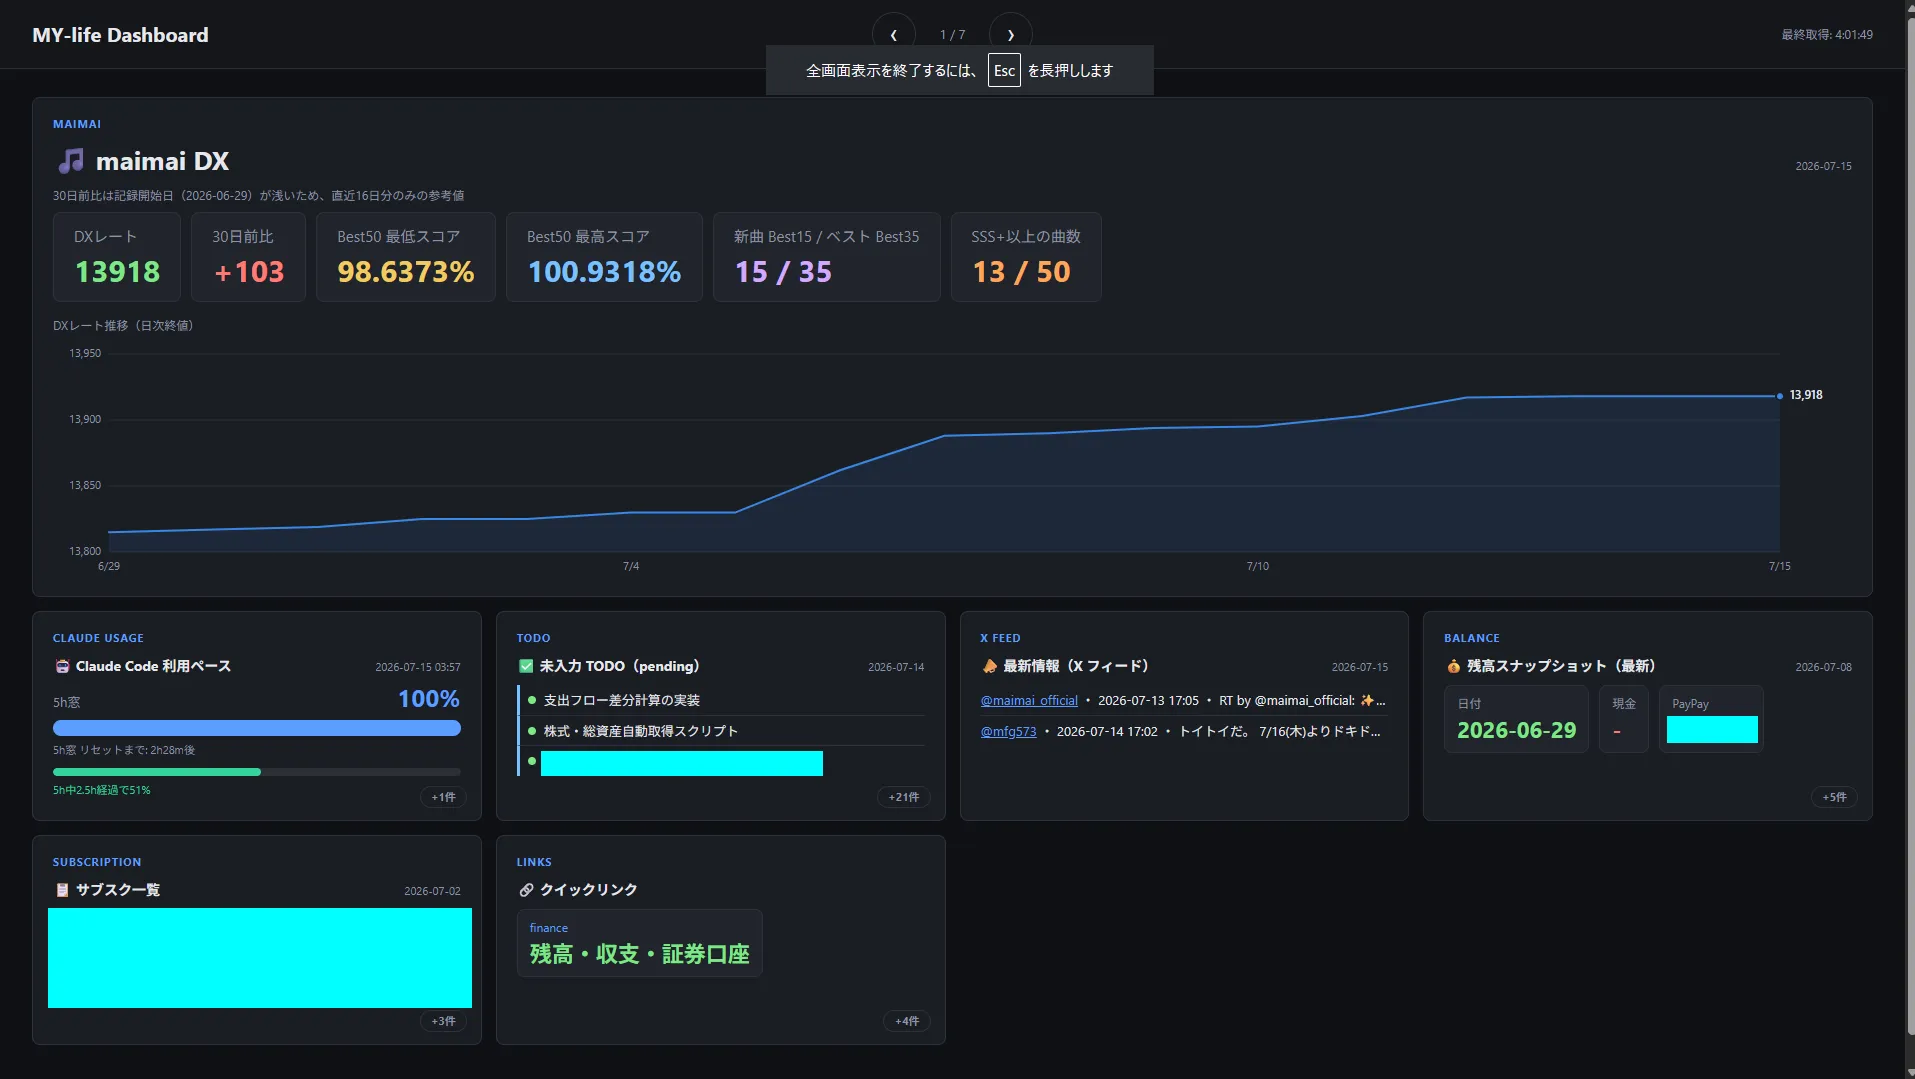The height and width of the screenshot is (1079, 1915).
Task: Click the balance money bag icon
Action: pyautogui.click(x=1453, y=666)
